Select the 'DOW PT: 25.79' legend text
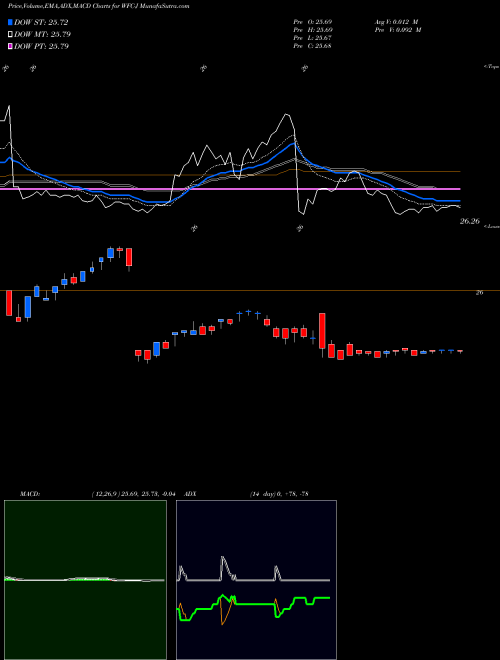 [x=41, y=46]
